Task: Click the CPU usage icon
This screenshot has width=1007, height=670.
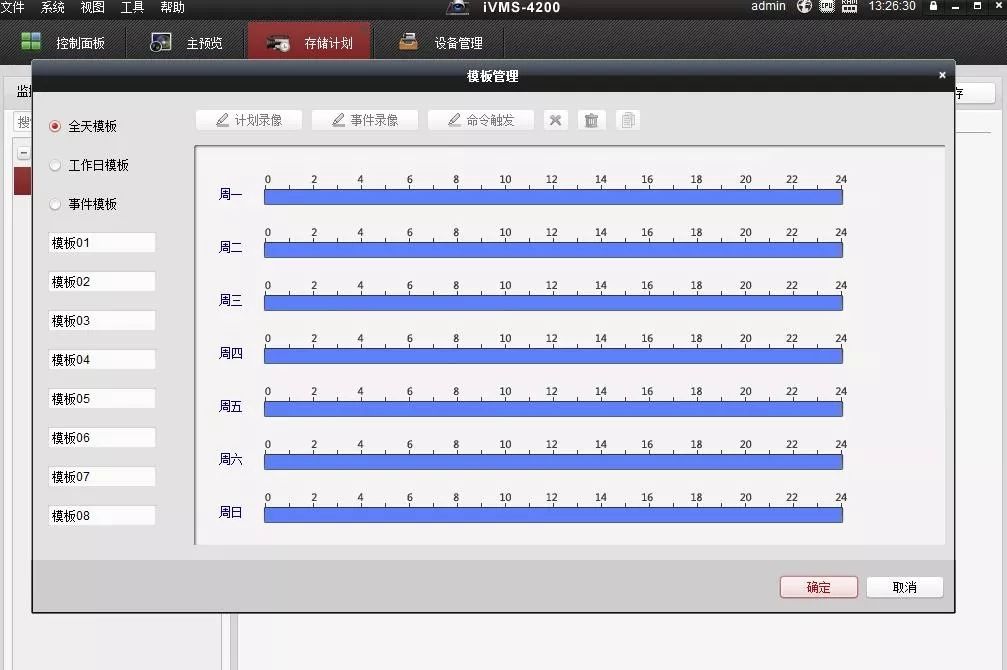Action: click(827, 6)
